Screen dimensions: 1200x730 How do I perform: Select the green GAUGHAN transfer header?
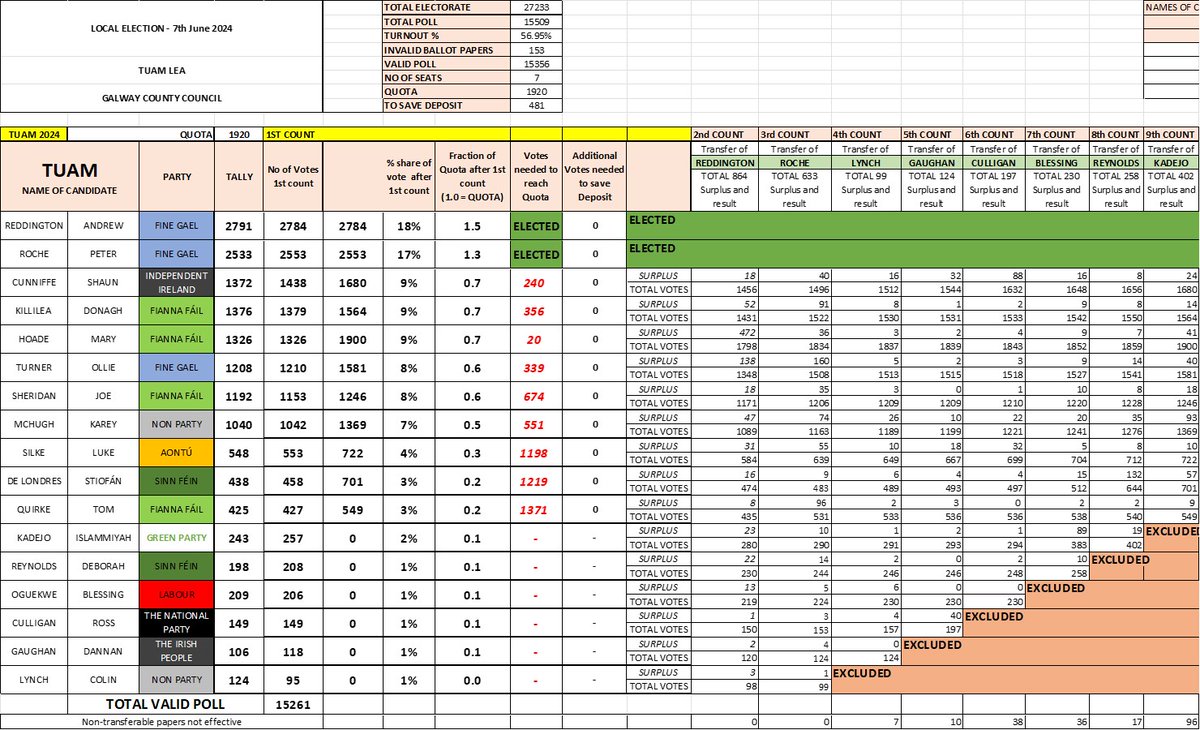[x=930, y=162]
